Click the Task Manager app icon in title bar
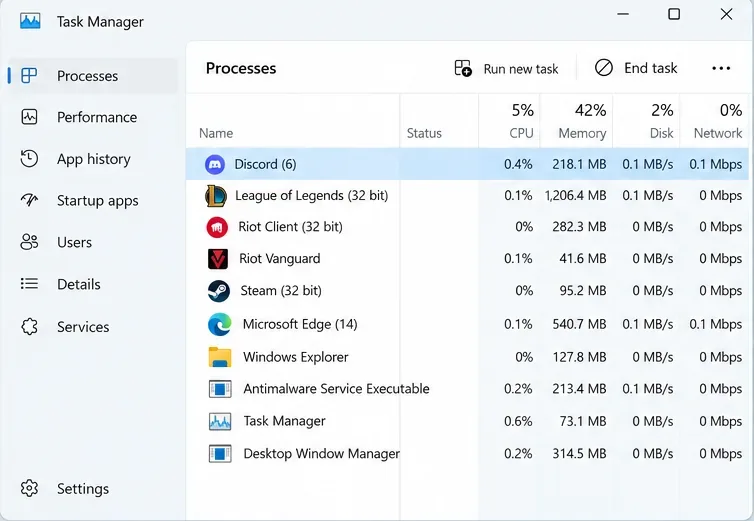 coord(30,21)
